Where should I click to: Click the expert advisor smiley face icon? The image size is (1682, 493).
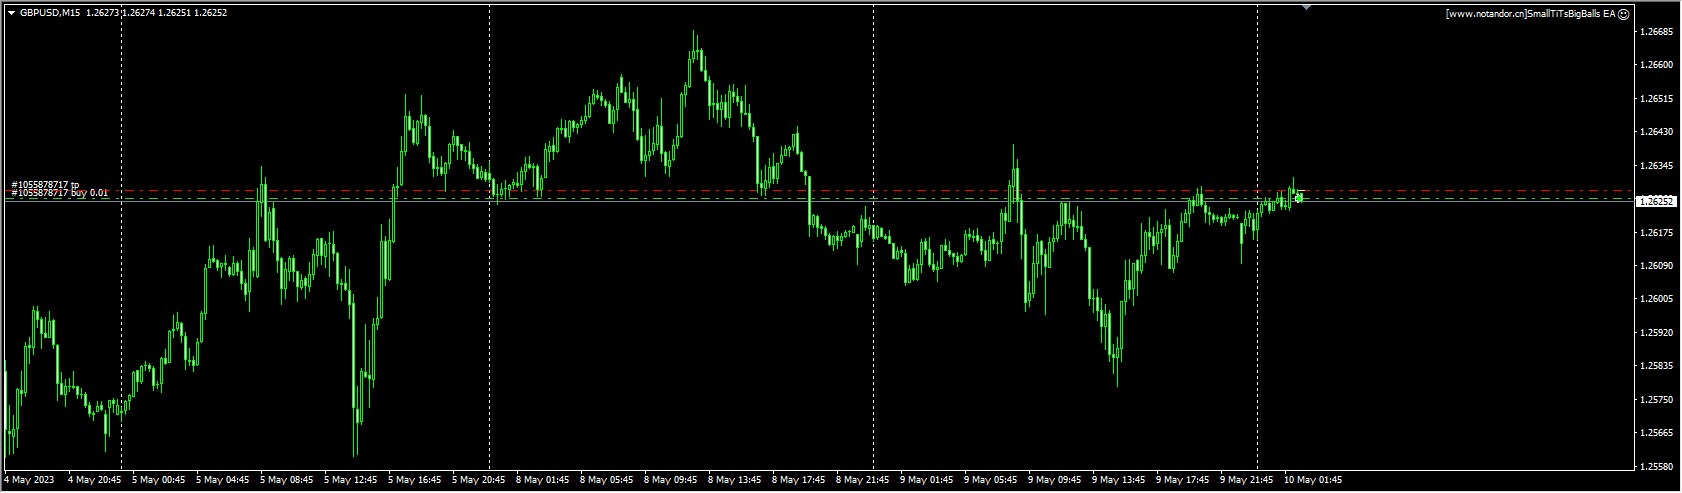coord(1624,14)
